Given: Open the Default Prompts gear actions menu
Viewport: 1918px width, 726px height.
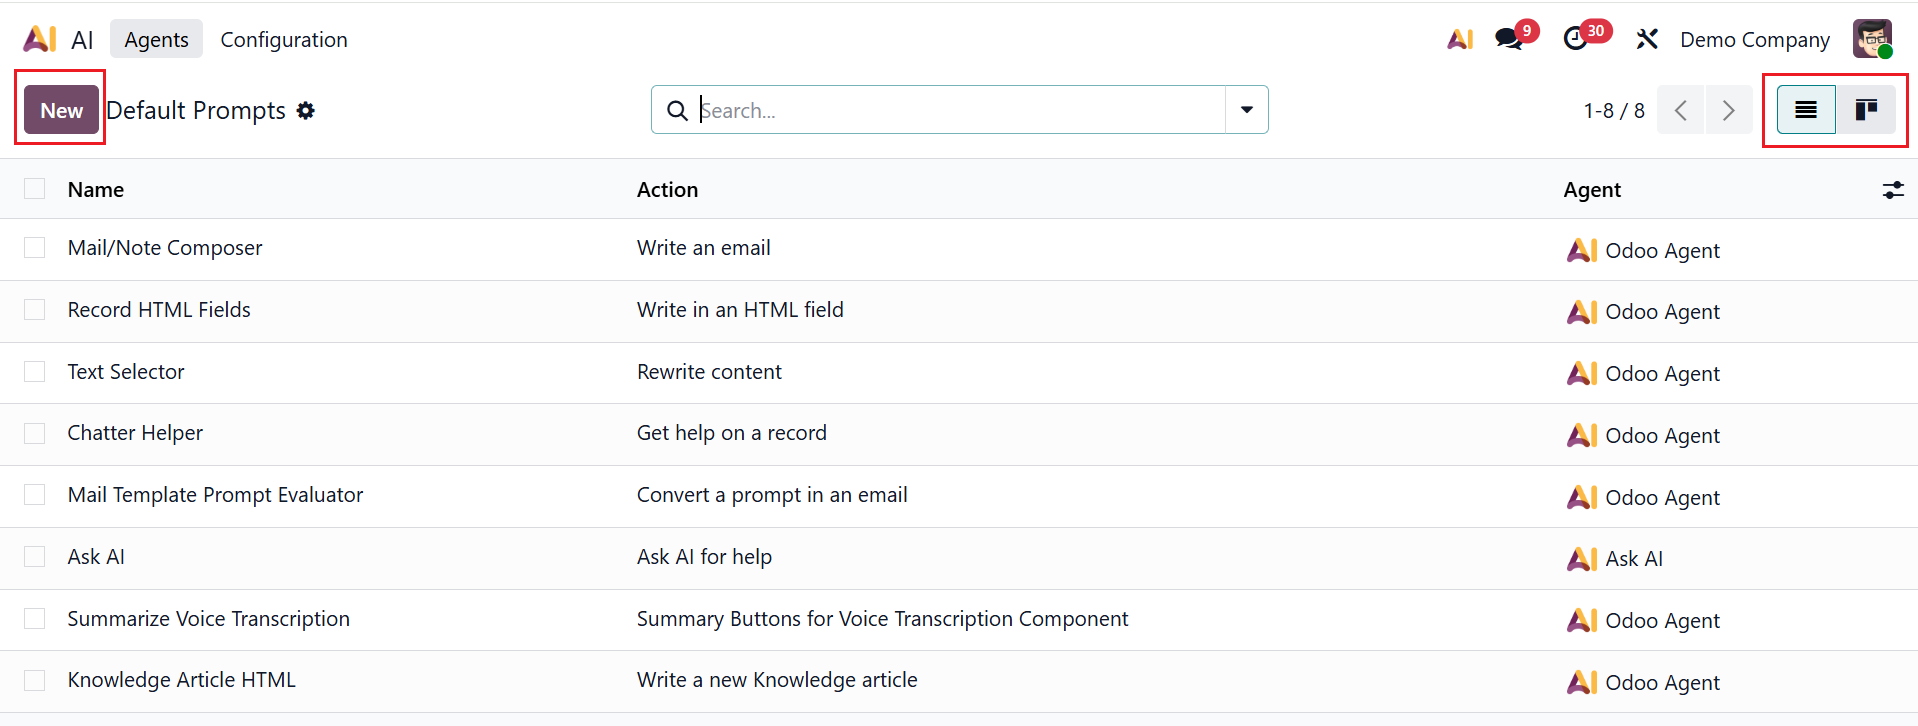Looking at the screenshot, I should [306, 111].
